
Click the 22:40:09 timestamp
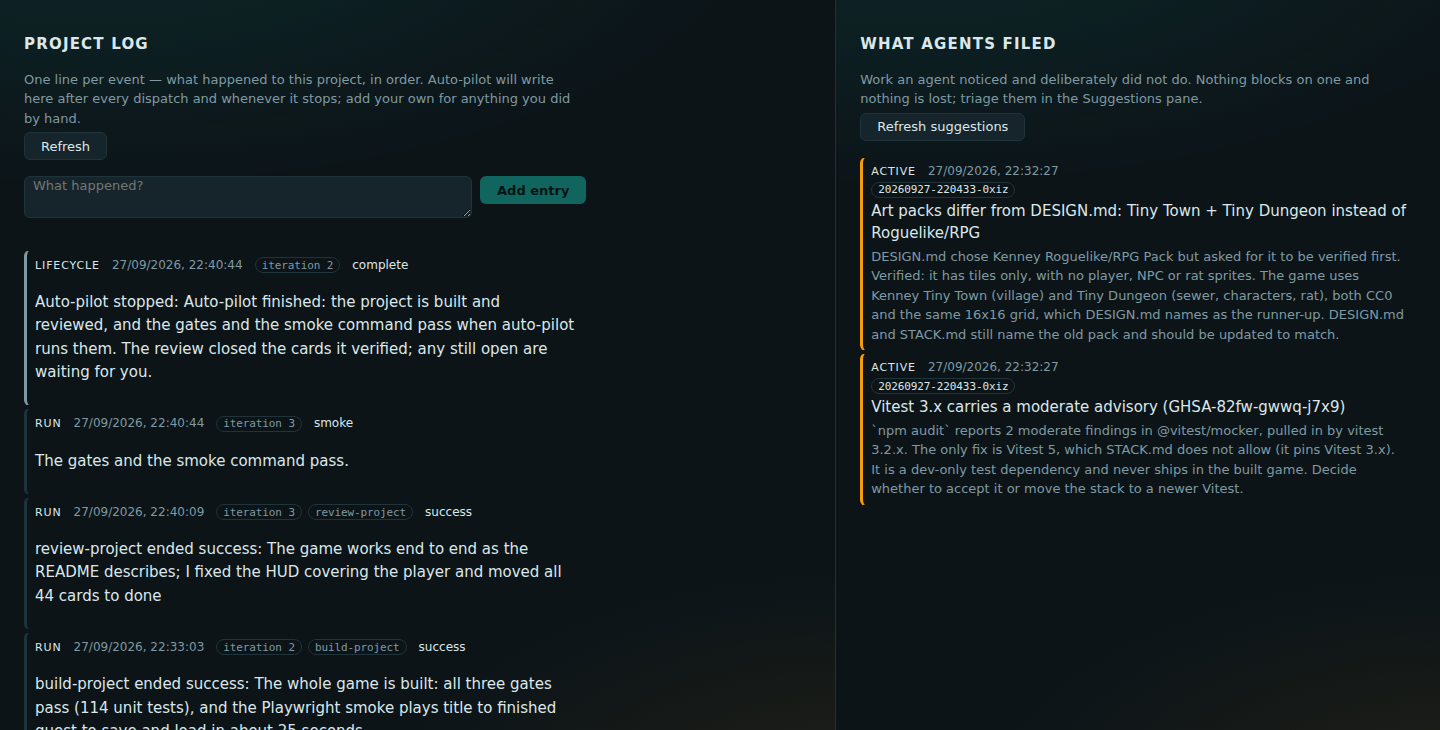(x=139, y=512)
